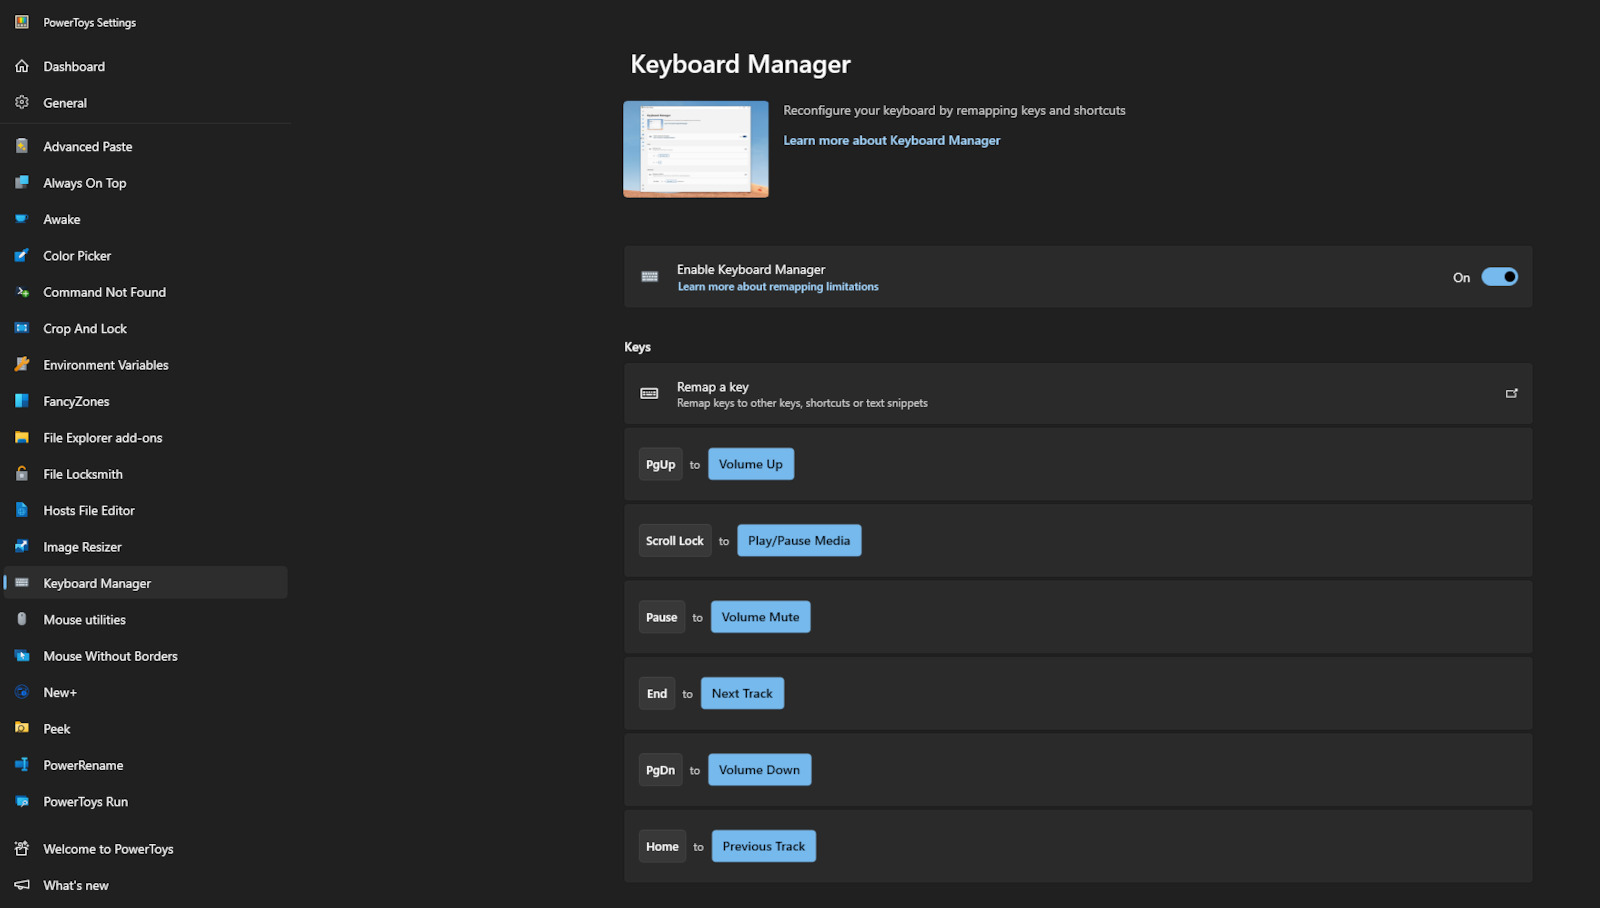Open Learn more about Keyboard Manager link
This screenshot has width=1600, height=908.
point(891,141)
